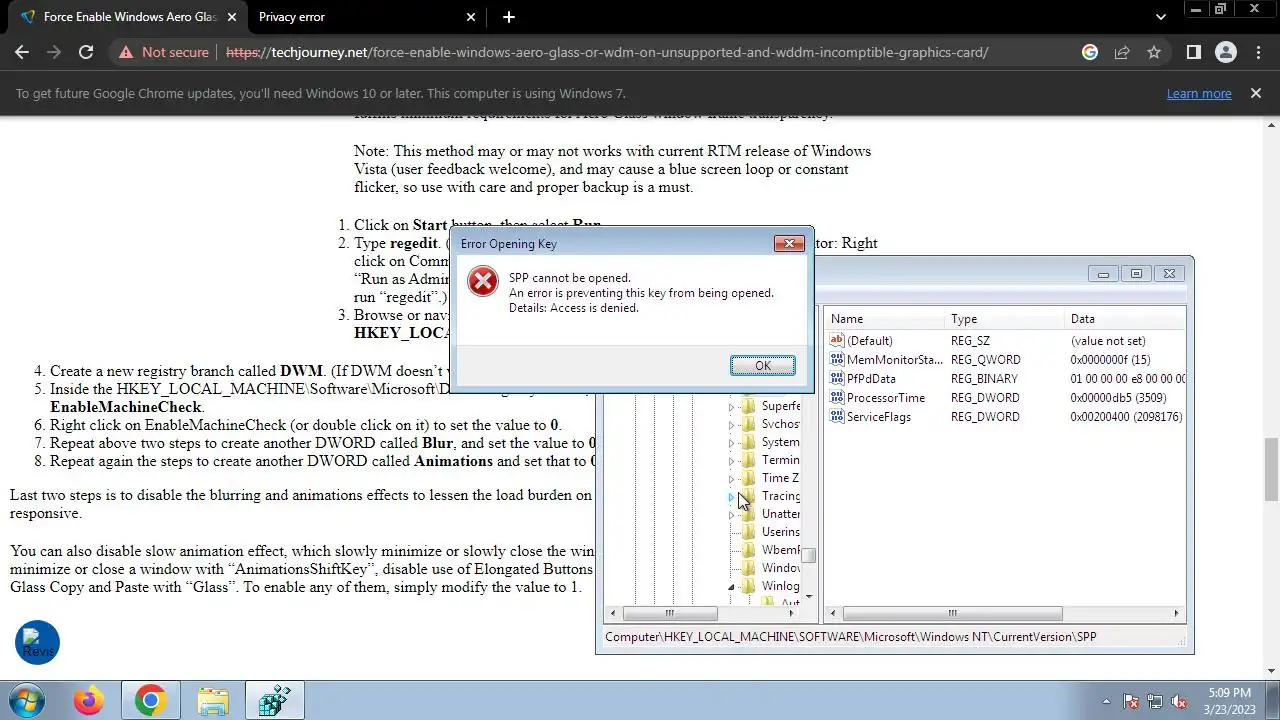Viewport: 1280px width, 720px height.
Task: Open the Windows Start menu
Action: (x=25, y=701)
